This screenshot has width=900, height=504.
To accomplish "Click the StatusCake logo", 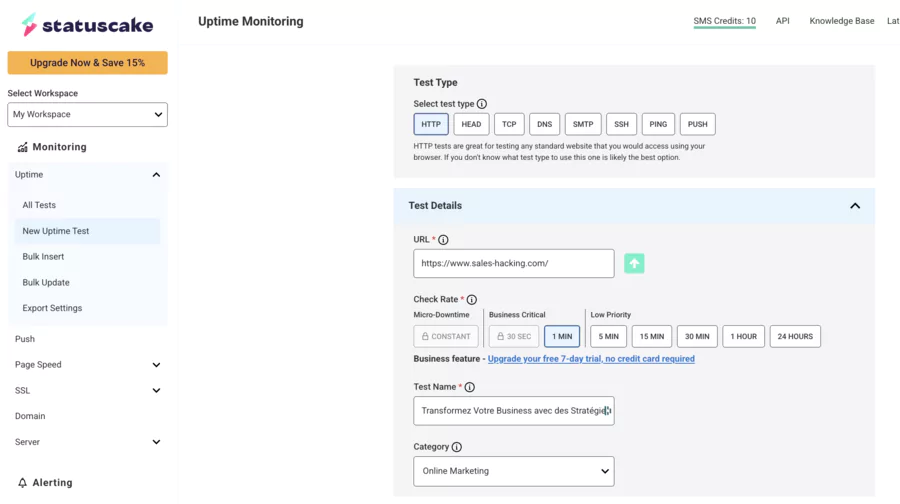I will coord(87,25).
